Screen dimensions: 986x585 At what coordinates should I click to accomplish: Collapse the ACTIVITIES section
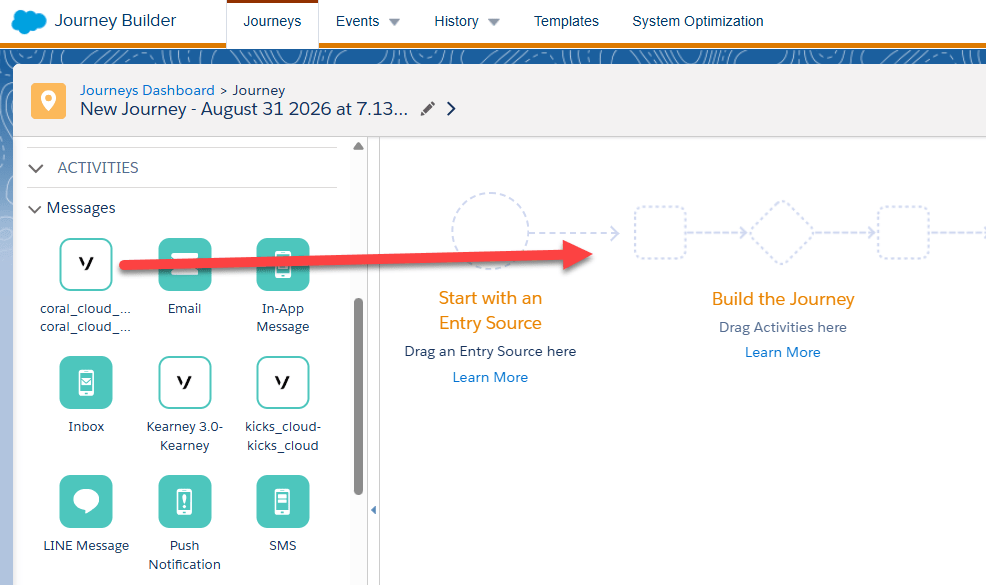[x=36, y=168]
